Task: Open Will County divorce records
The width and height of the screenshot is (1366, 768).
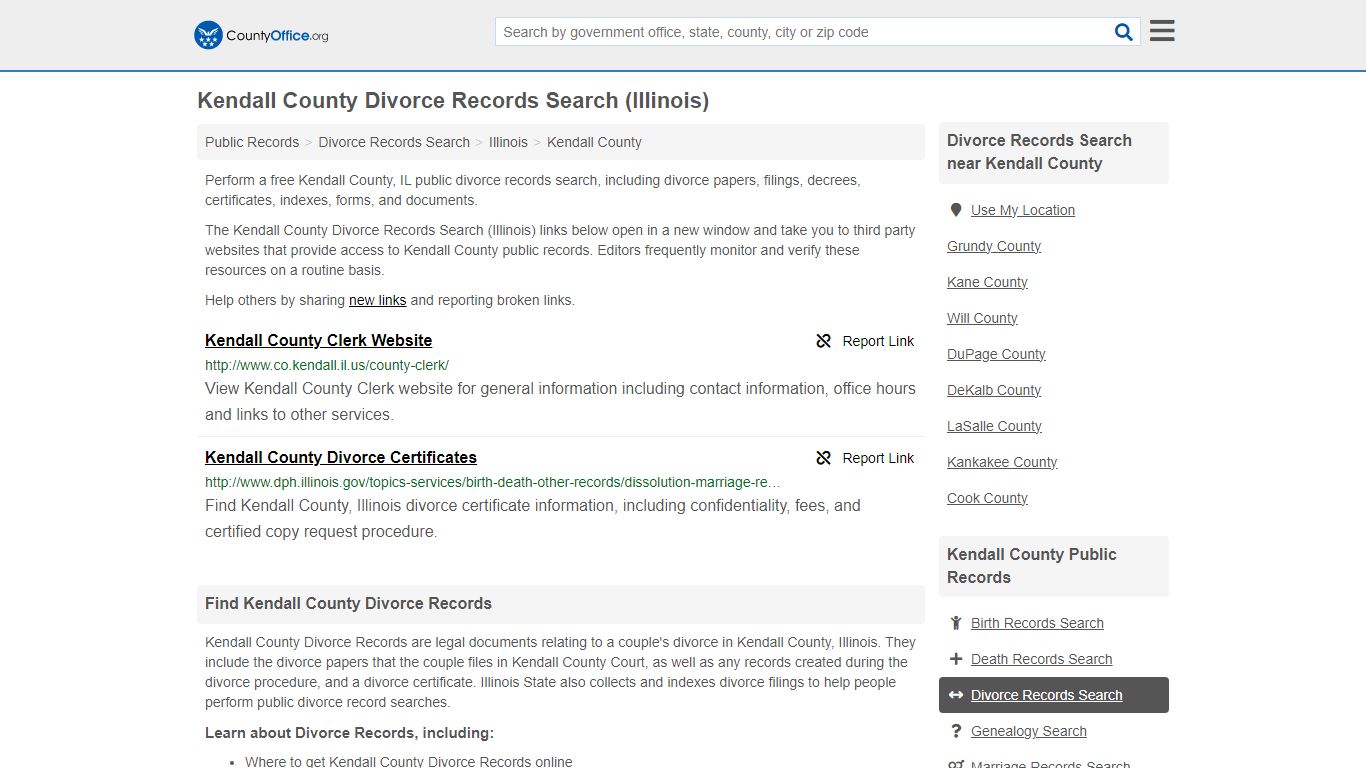Action: click(x=982, y=318)
